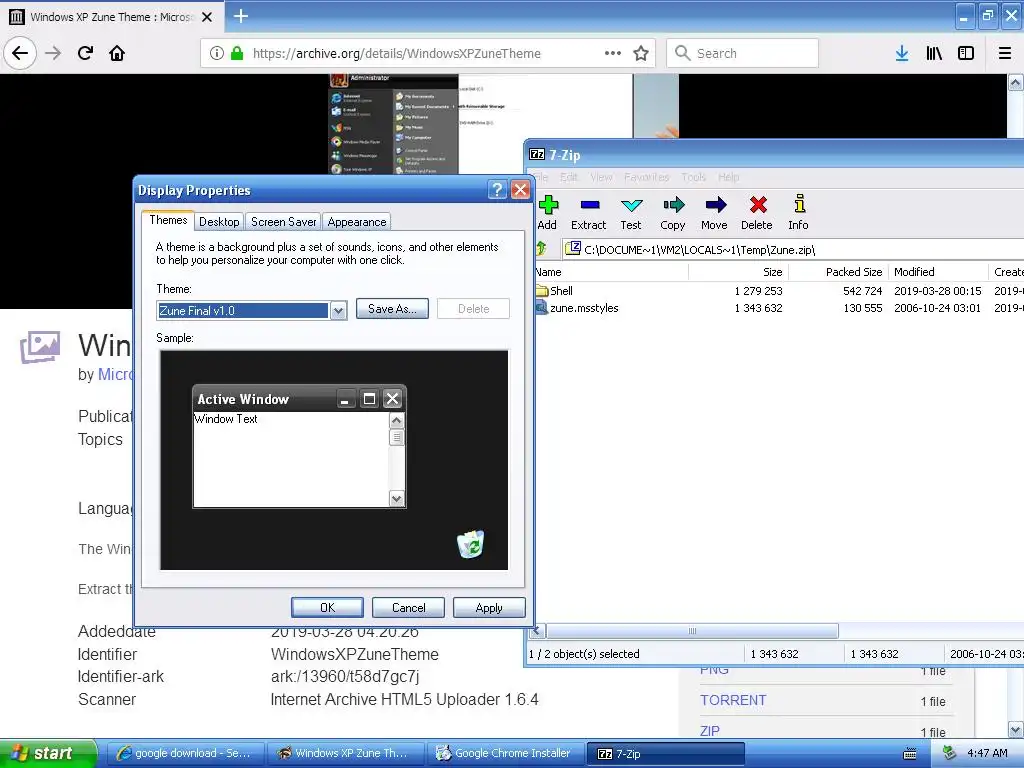Viewport: 1024px width, 768px height.
Task: Click the 7-Zip scrollbar left arrow
Action: pyautogui.click(x=537, y=631)
